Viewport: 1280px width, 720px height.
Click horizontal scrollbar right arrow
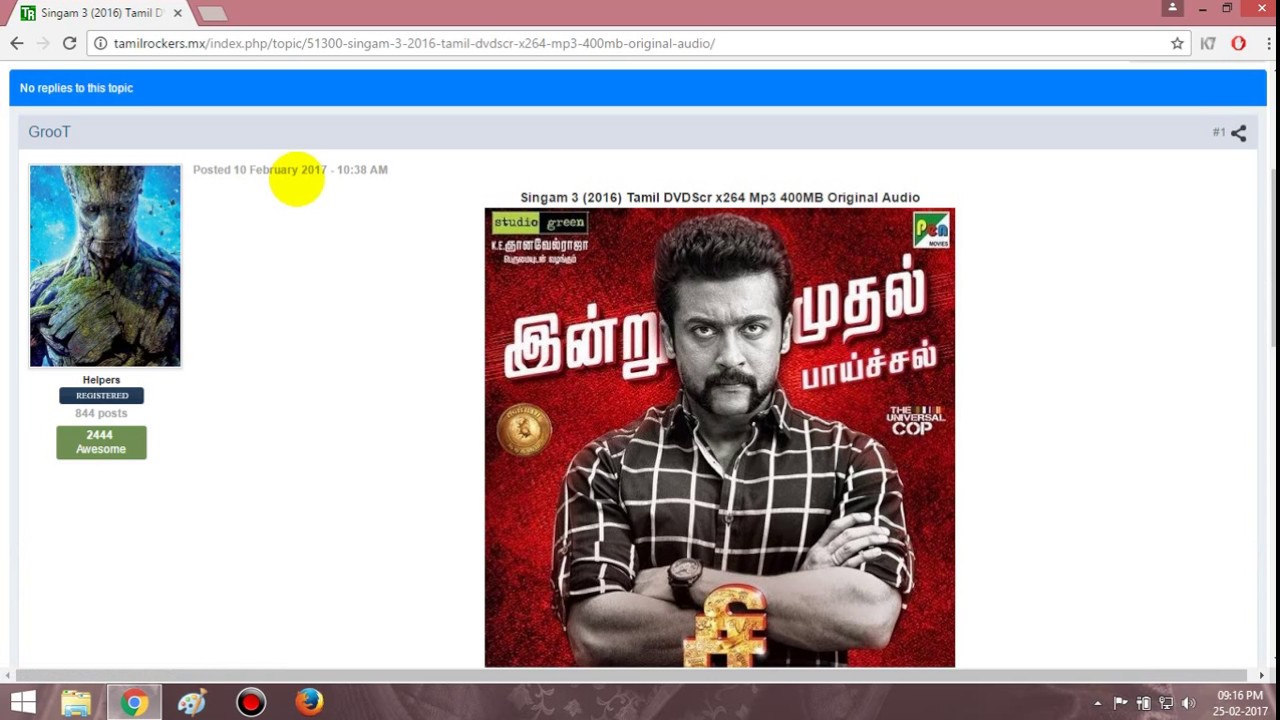tap(1262, 676)
